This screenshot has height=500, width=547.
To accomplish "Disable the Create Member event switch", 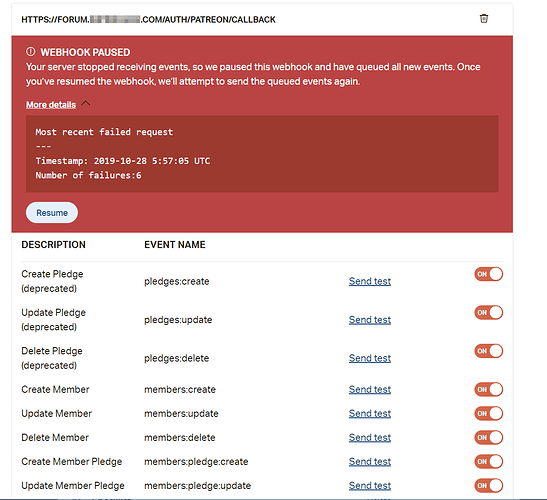I will (x=488, y=389).
